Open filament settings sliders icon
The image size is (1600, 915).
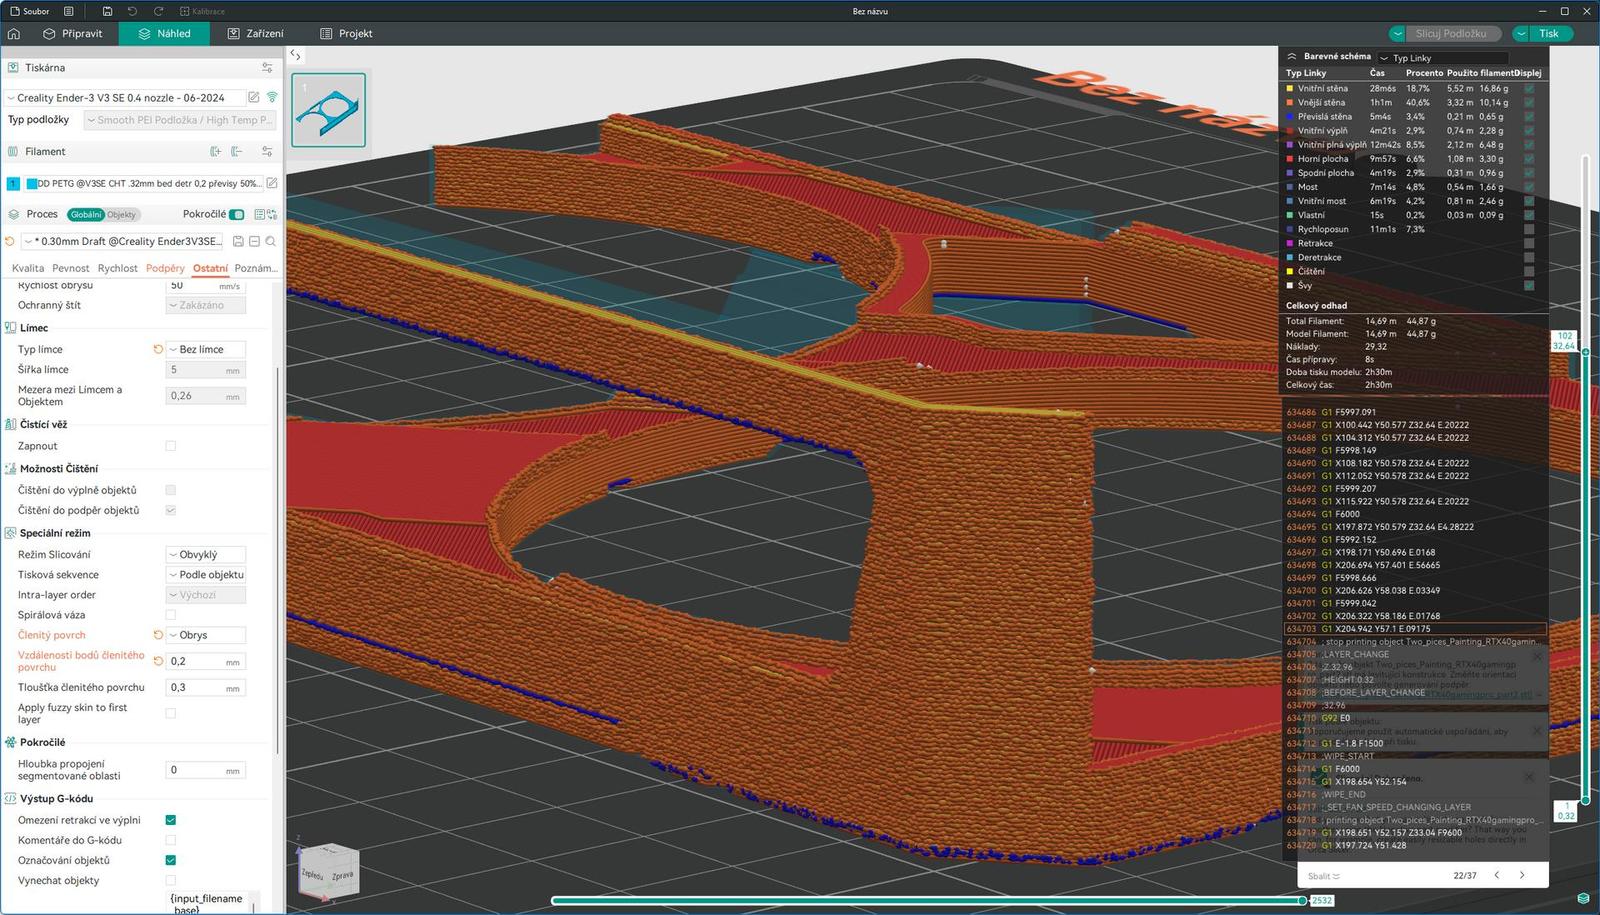[267, 152]
